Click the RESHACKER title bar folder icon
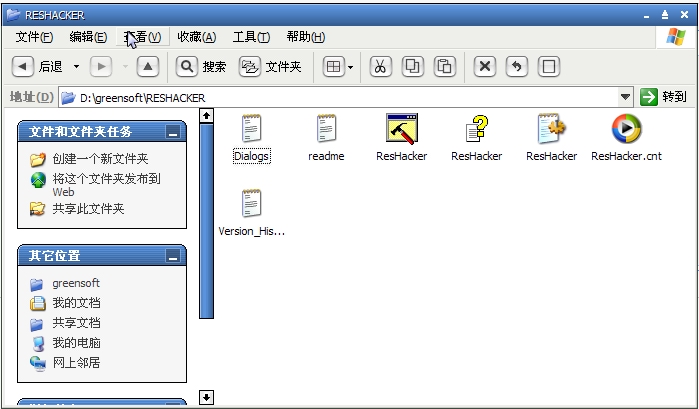 tap(13, 15)
